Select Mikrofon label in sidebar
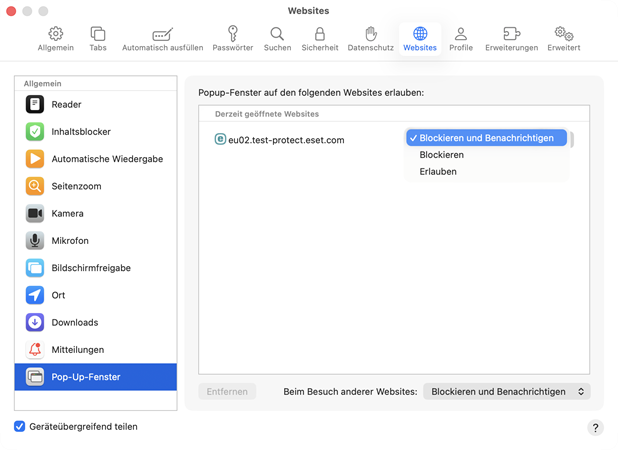The height and width of the screenshot is (450, 618). point(70,240)
